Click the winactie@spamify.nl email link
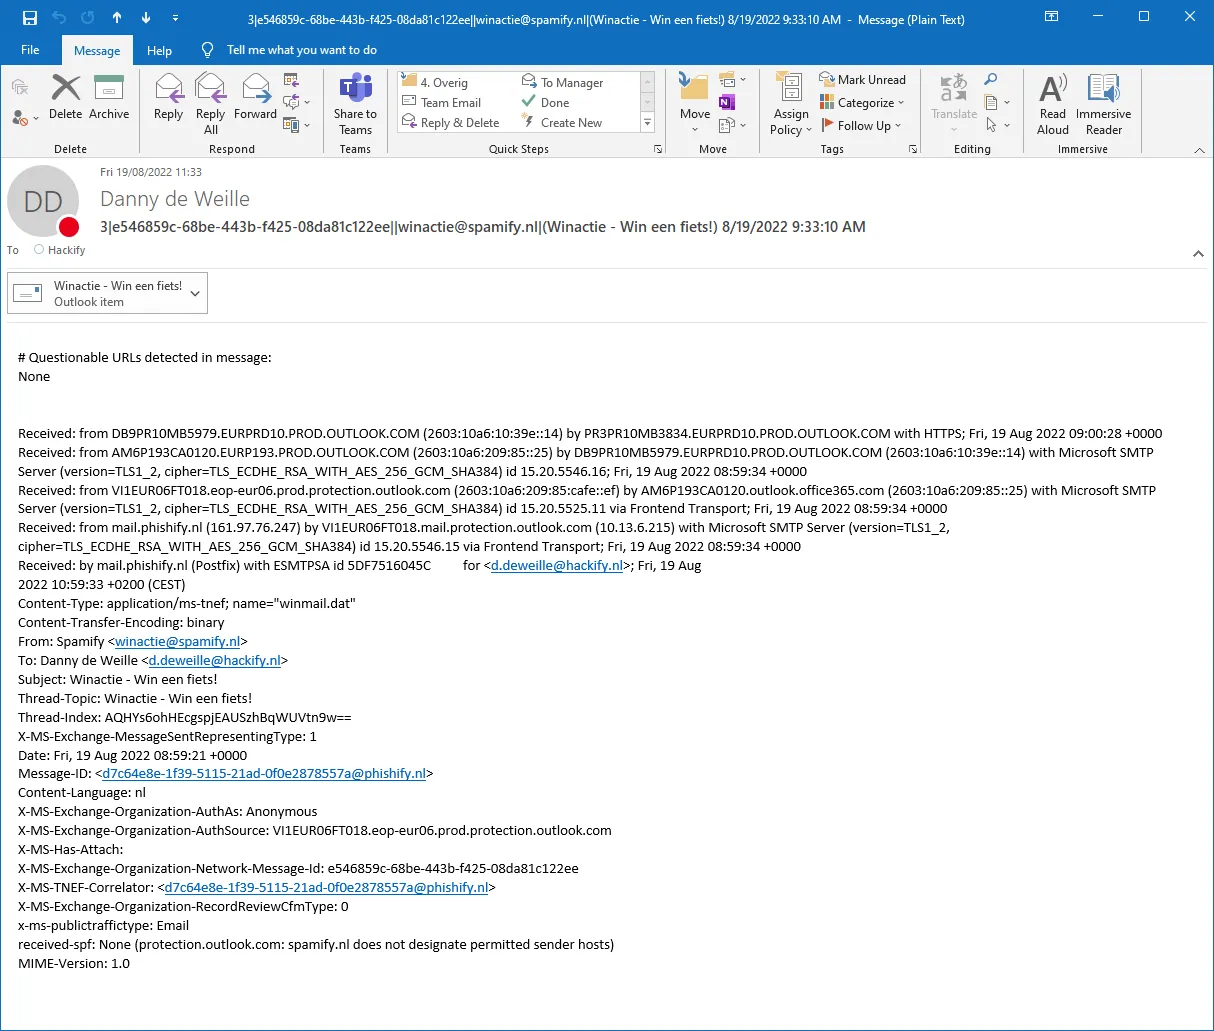 (177, 642)
